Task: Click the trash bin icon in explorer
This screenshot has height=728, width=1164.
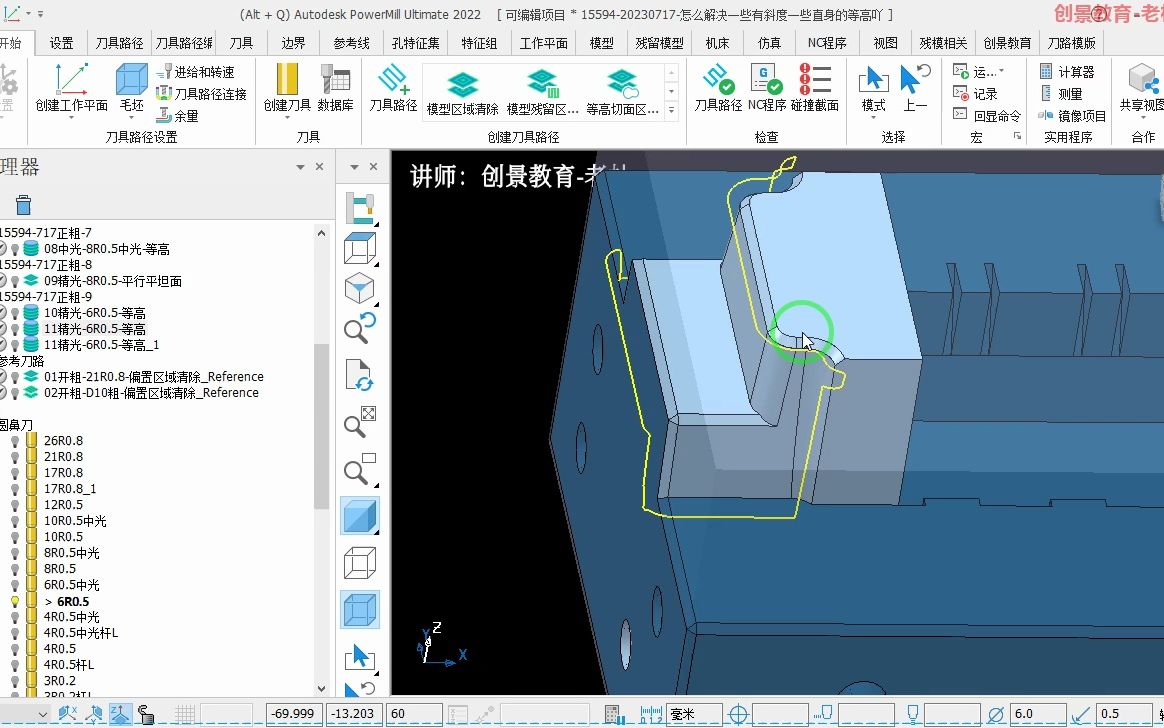Action: (x=23, y=204)
